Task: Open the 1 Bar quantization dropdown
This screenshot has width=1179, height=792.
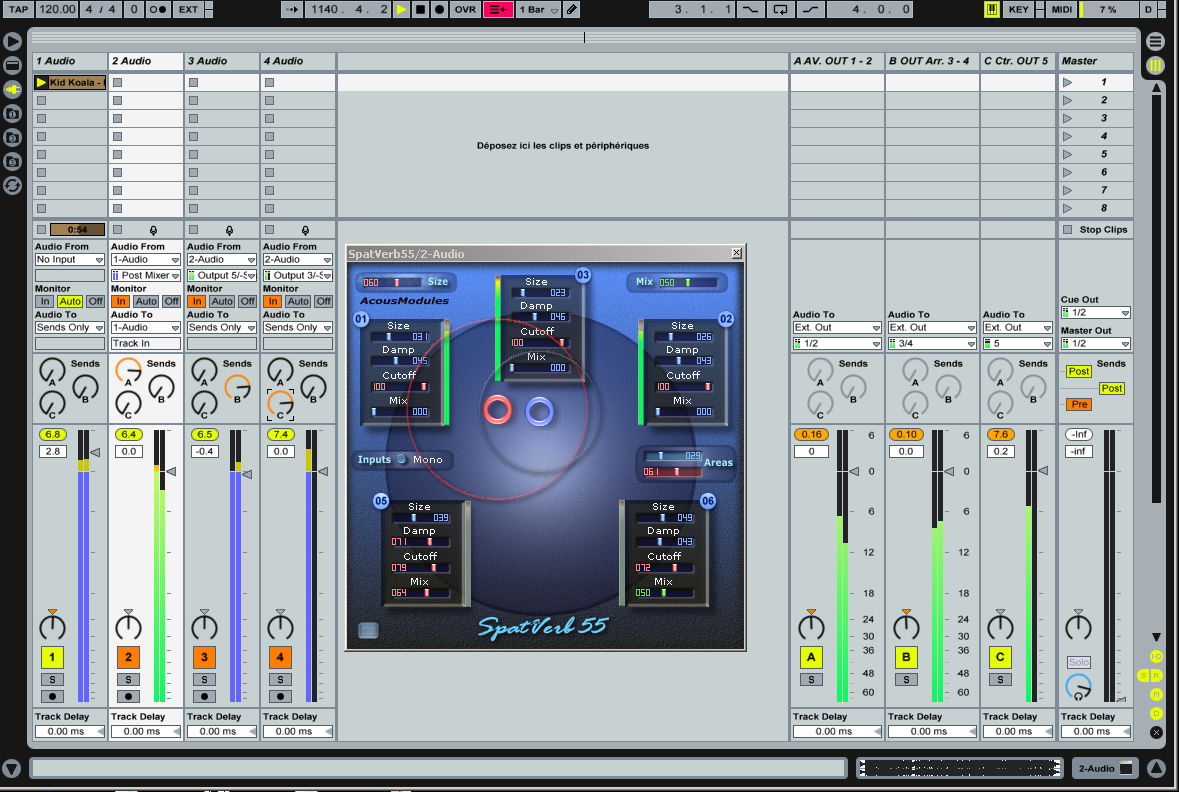Action: point(537,9)
